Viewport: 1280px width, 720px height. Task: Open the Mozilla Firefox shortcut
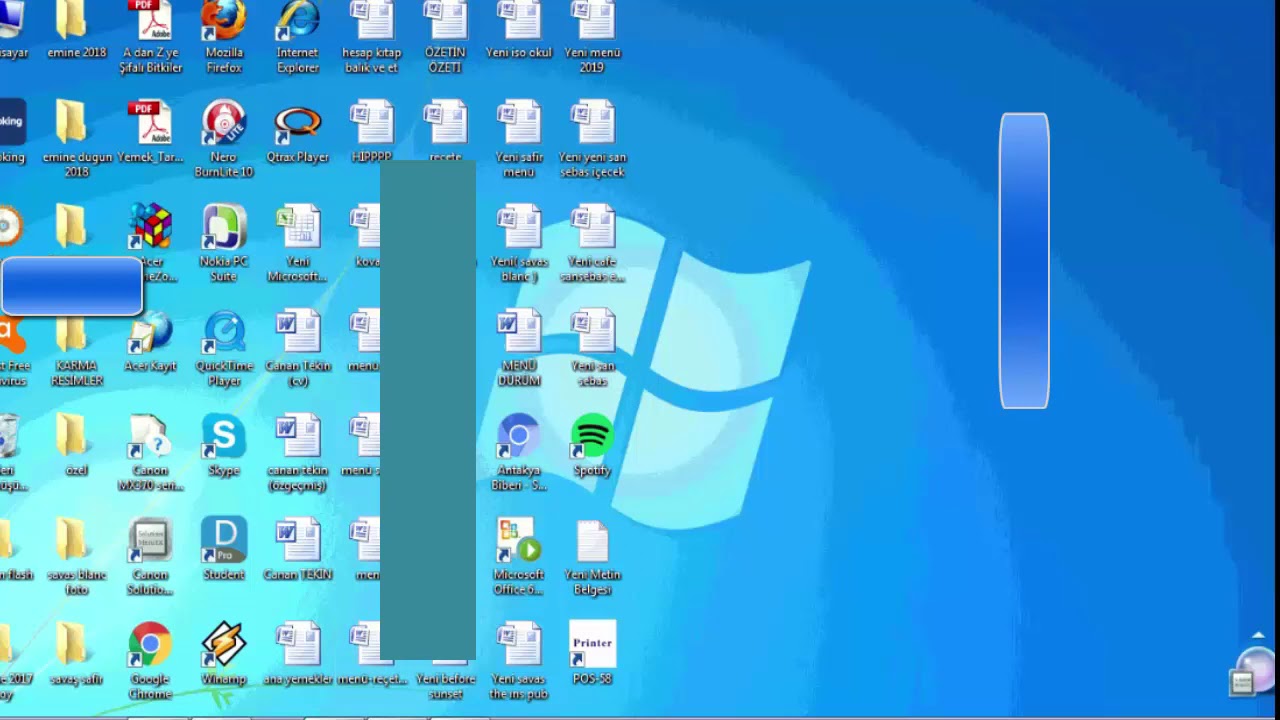tap(224, 37)
